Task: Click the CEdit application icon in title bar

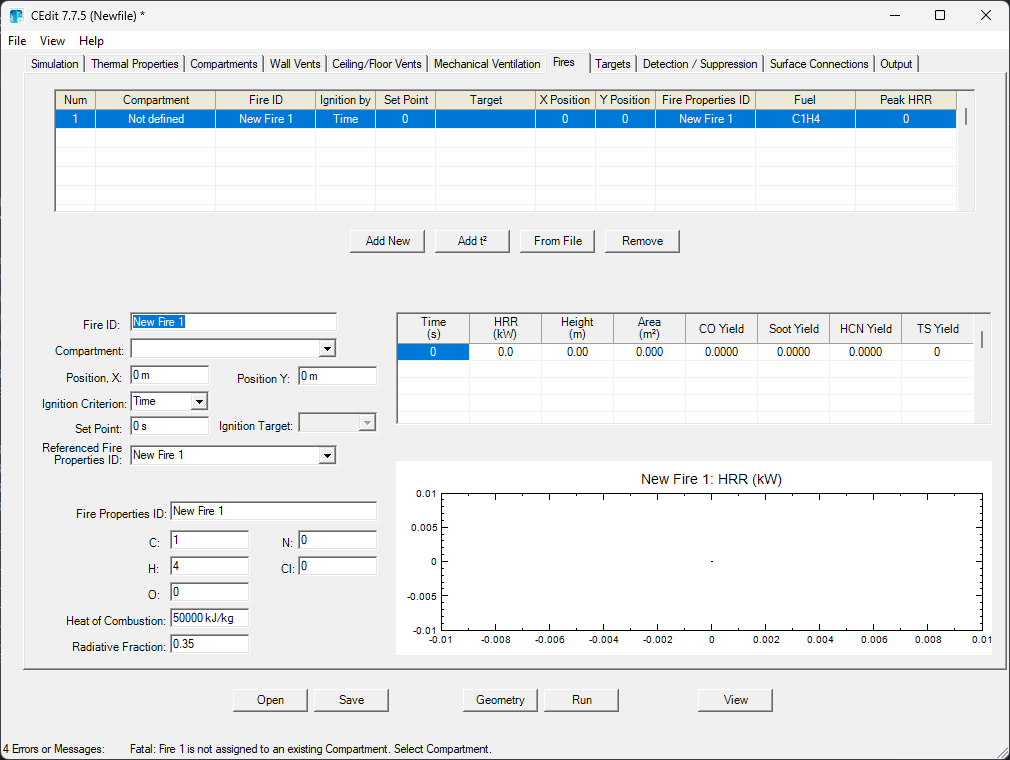Action: click(x=16, y=16)
